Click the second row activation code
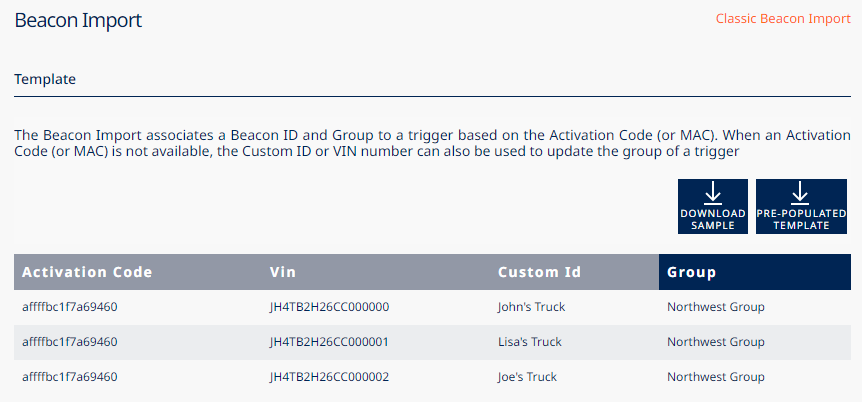 click(70, 342)
